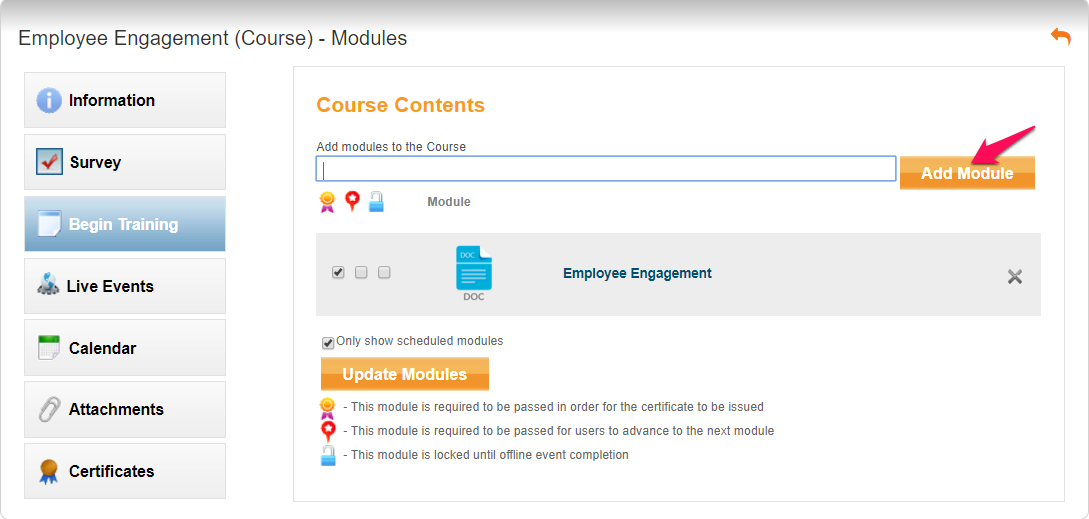1089x519 pixels.
Task: Check the locked-until-offline-event checkbox for Employee Engagement
Action: [x=384, y=272]
